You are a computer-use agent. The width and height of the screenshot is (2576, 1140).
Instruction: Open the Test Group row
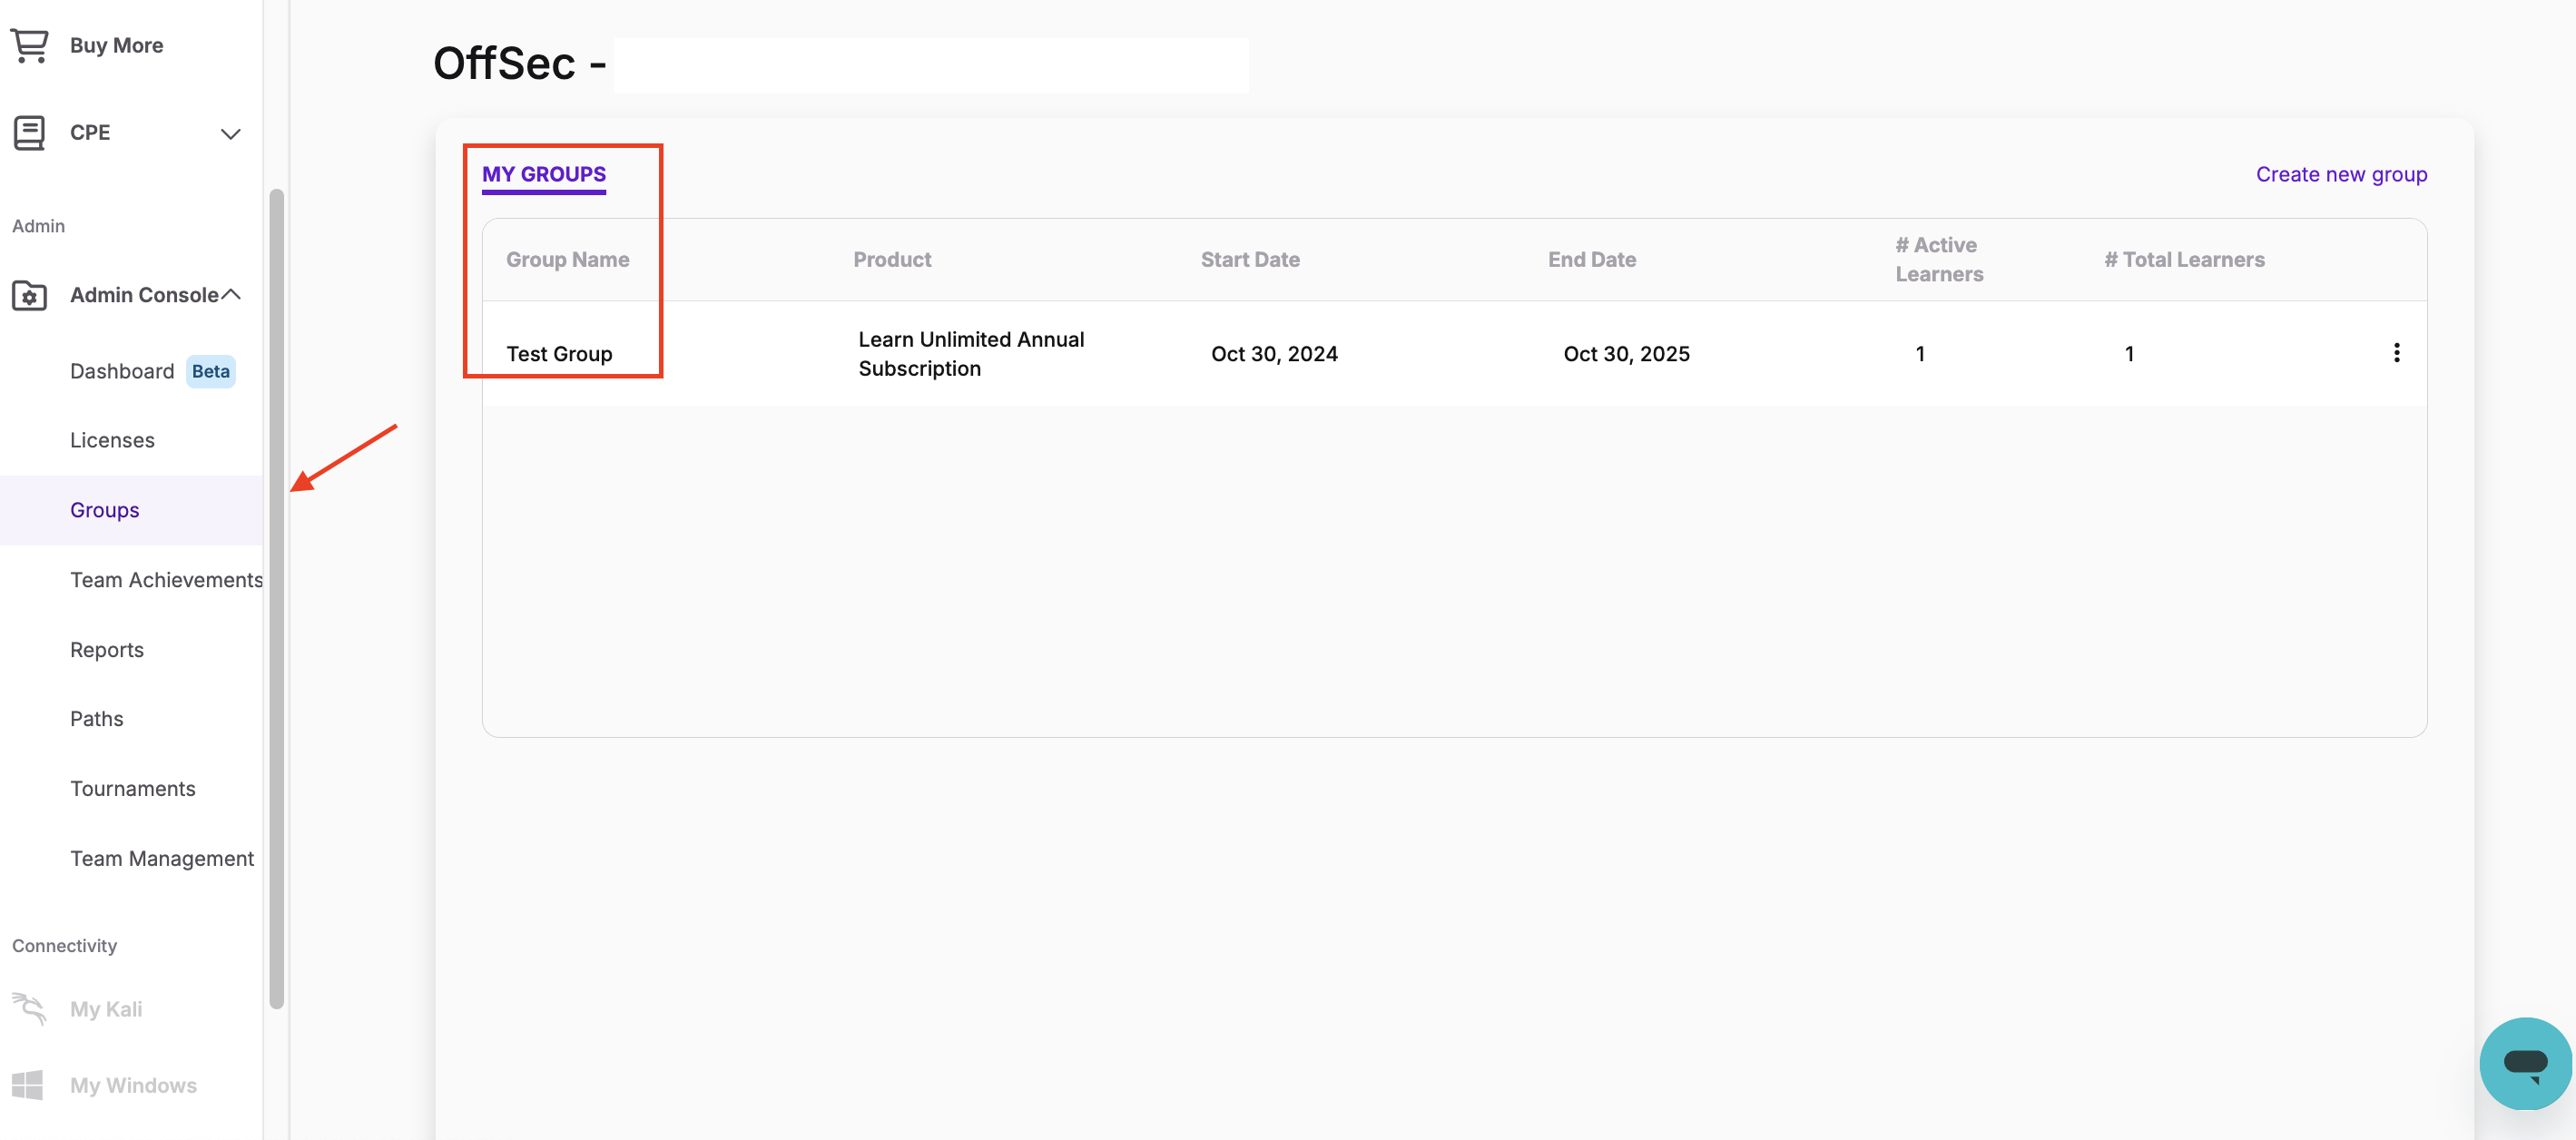point(559,354)
